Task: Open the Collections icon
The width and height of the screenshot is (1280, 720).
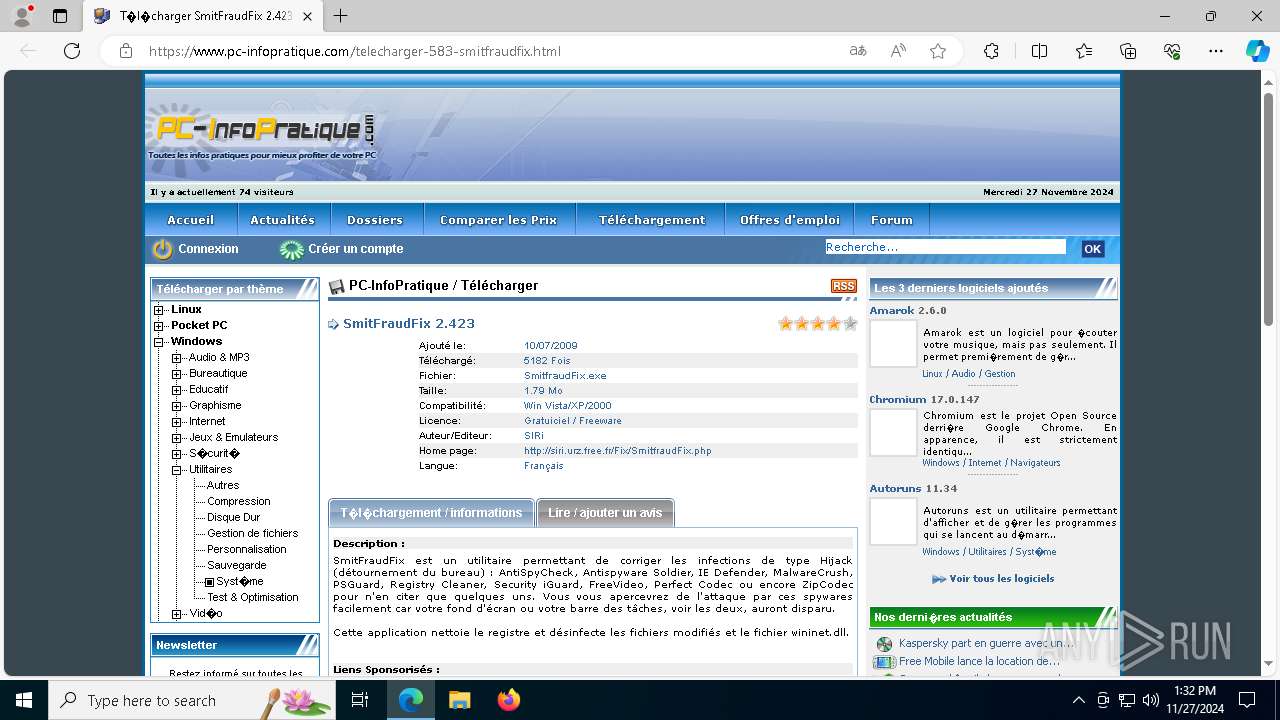Action: (x=1128, y=51)
